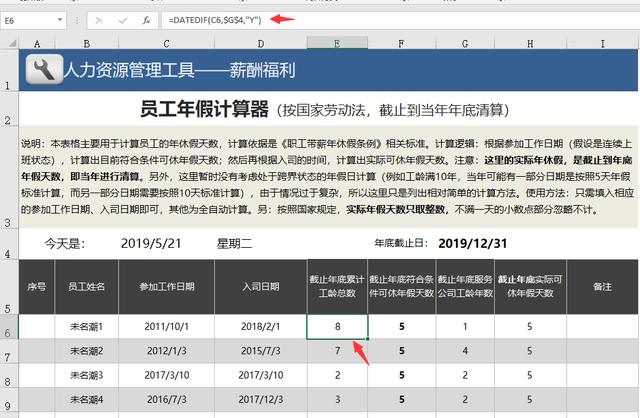The image size is (640, 418).
Task: Select column C header
Action: click(x=166, y=43)
